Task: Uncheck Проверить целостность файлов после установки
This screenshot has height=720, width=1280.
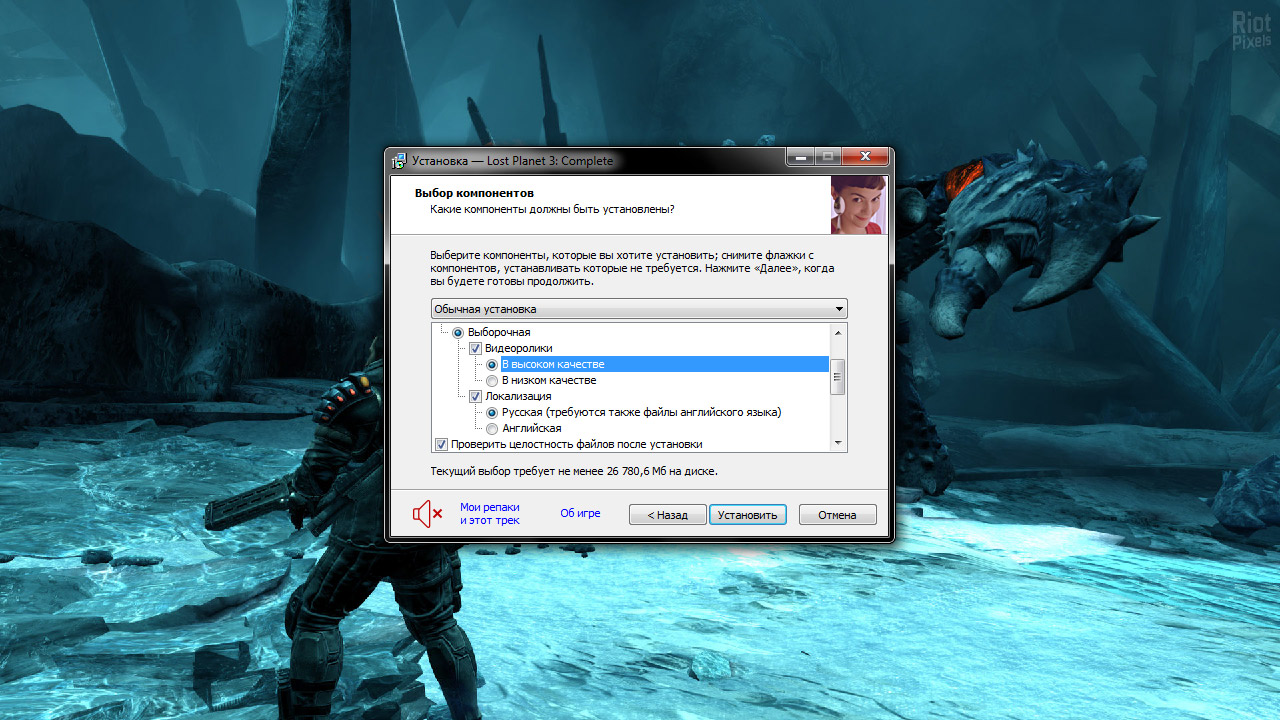Action: point(442,444)
